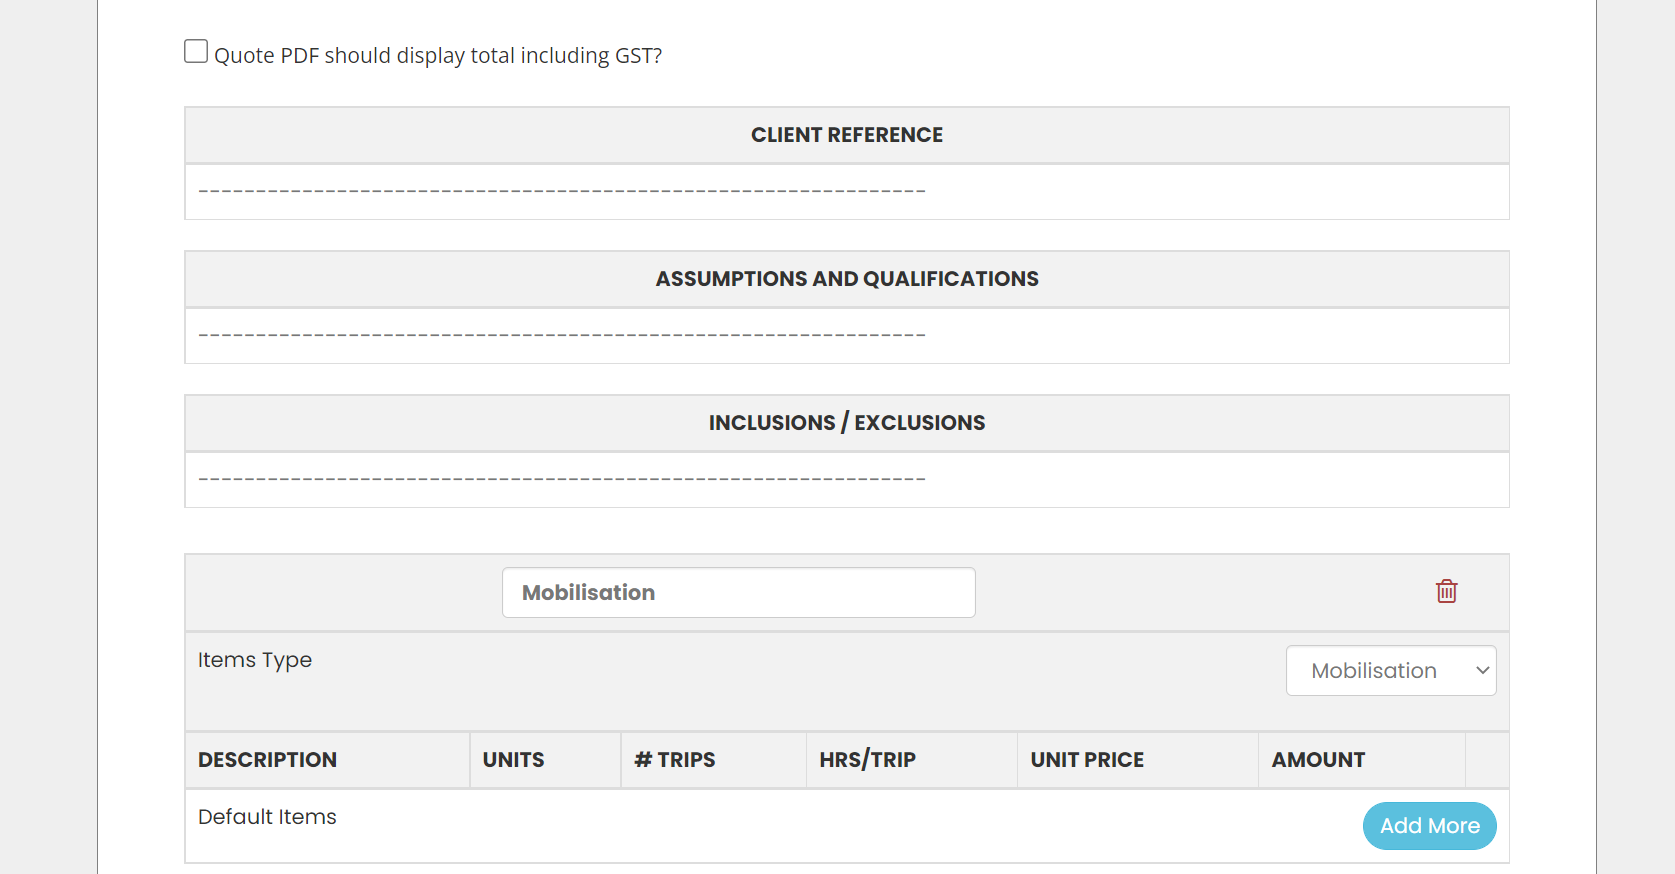Click the Quote PDF GST label text

tap(438, 55)
